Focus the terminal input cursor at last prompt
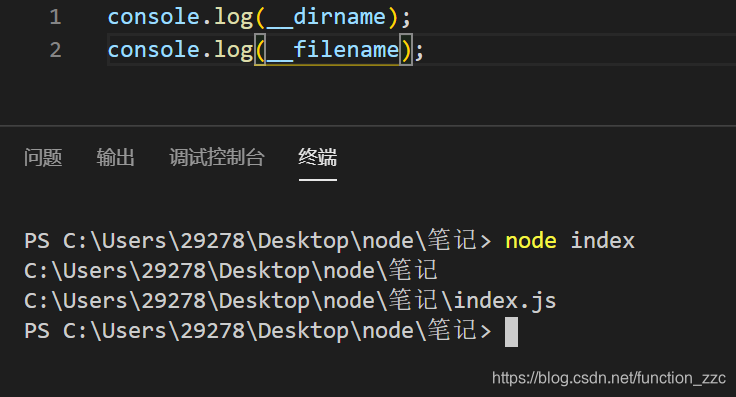 [x=512, y=332]
